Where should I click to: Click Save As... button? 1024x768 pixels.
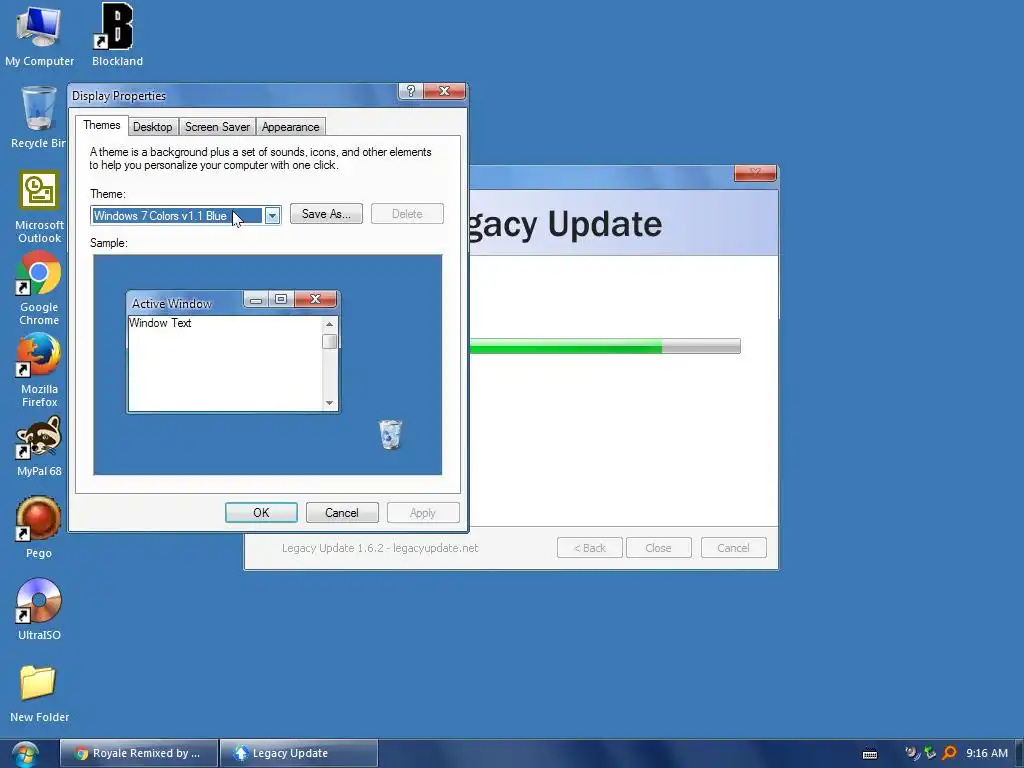(x=327, y=214)
